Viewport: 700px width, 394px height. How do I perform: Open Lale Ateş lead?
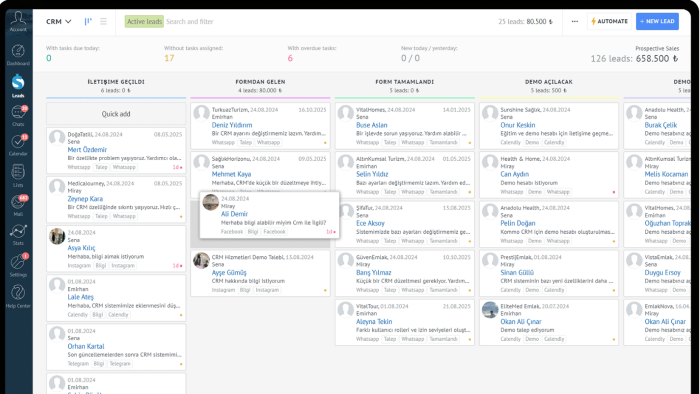[80, 297]
